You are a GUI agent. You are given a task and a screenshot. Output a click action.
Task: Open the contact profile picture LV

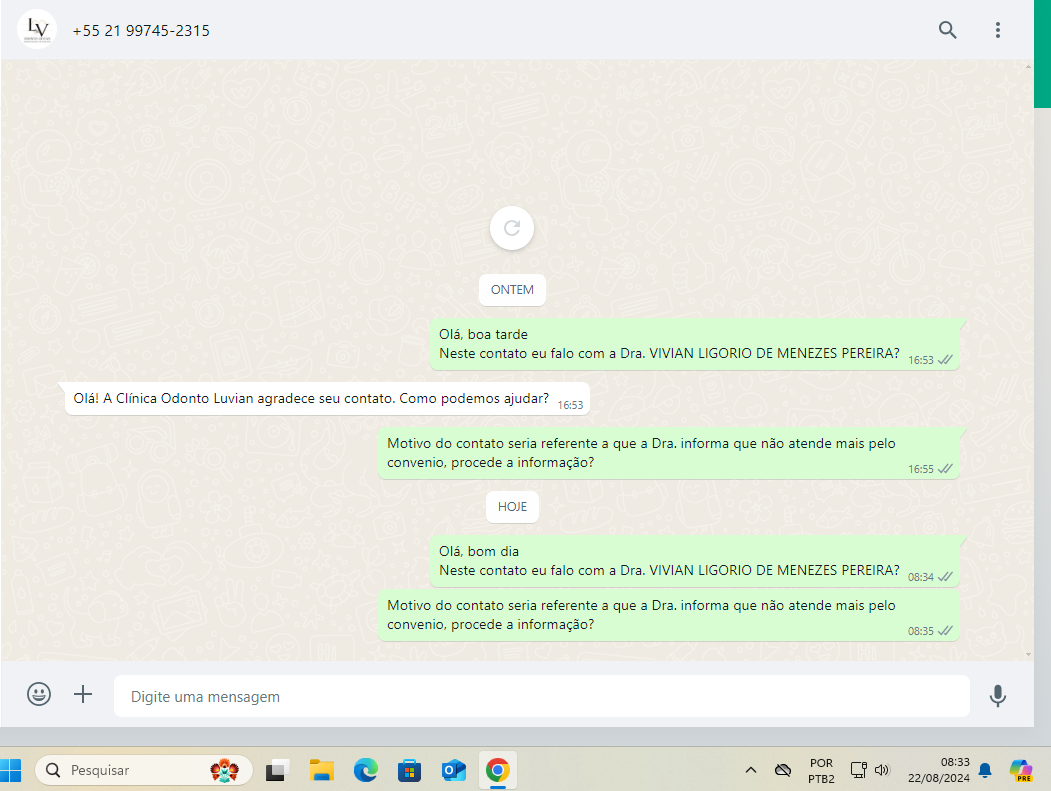click(37, 29)
